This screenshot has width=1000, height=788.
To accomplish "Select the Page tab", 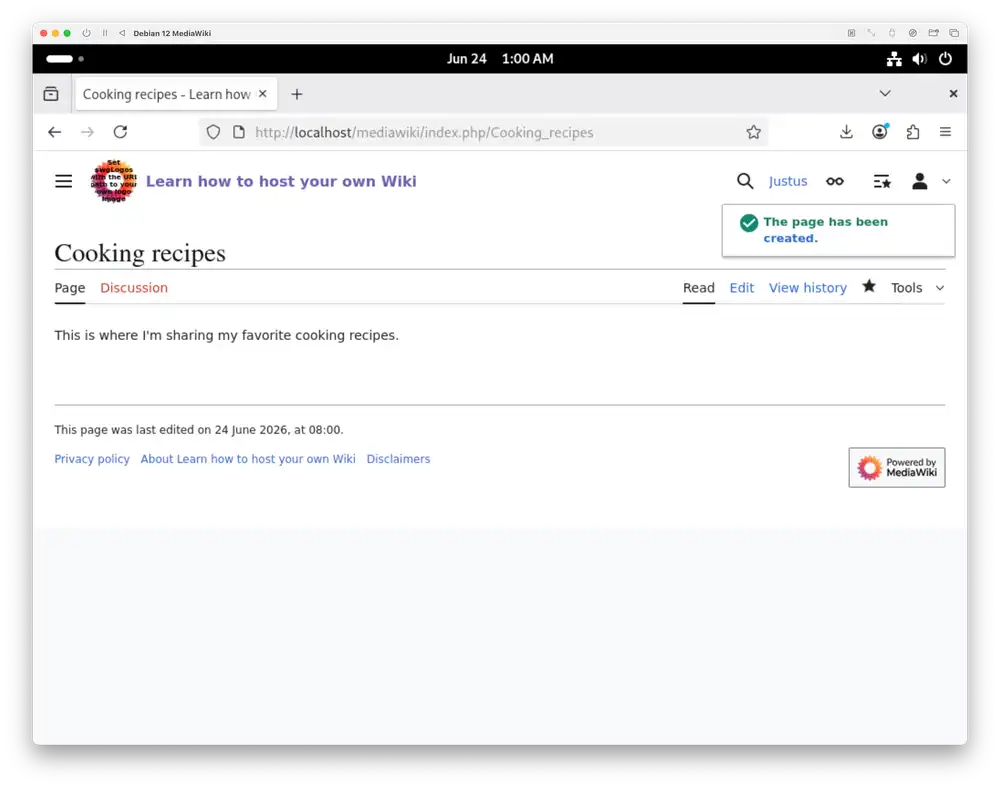I will tap(70, 288).
